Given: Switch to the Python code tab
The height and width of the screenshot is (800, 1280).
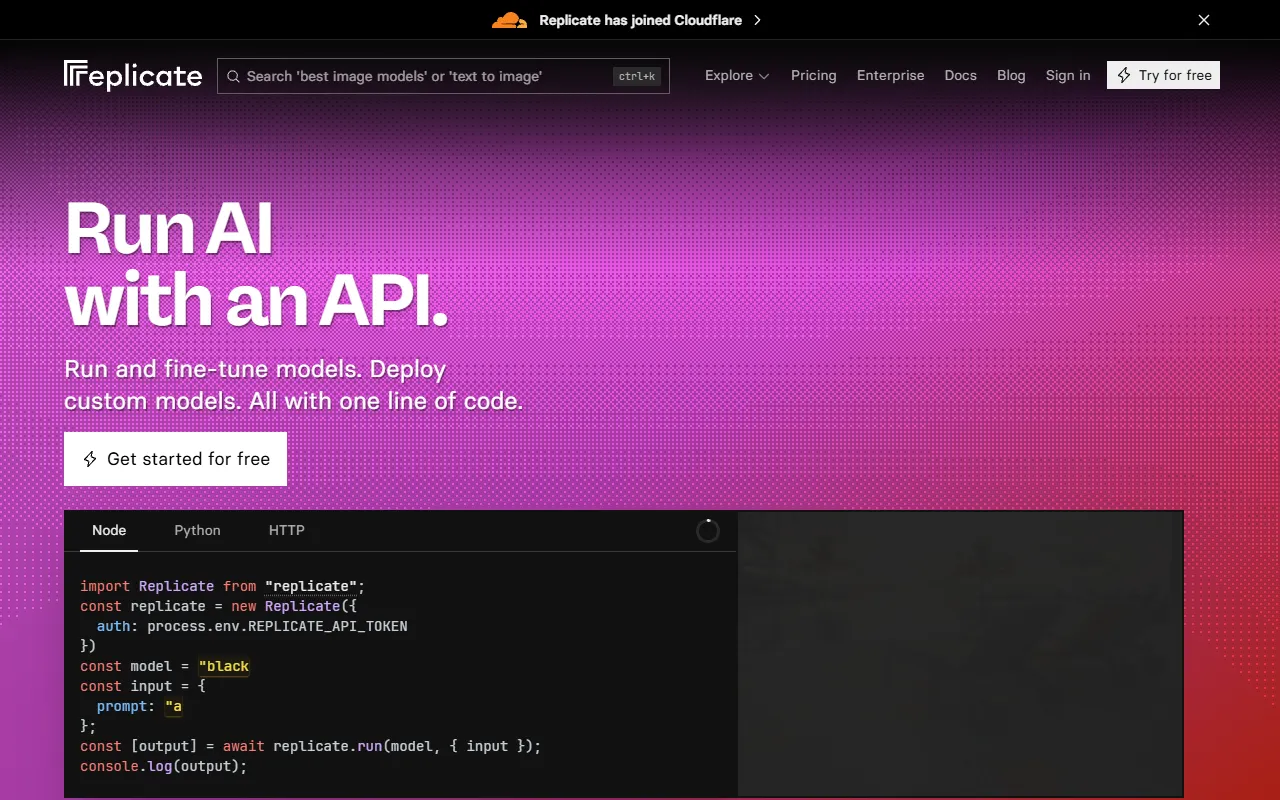Looking at the screenshot, I should pos(197,530).
